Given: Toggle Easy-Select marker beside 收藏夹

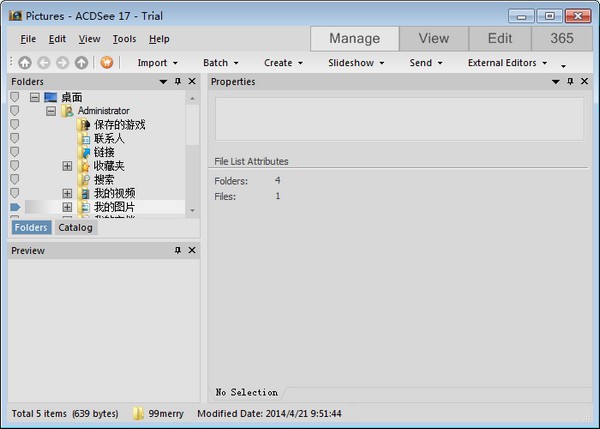Looking at the screenshot, I should [15, 166].
